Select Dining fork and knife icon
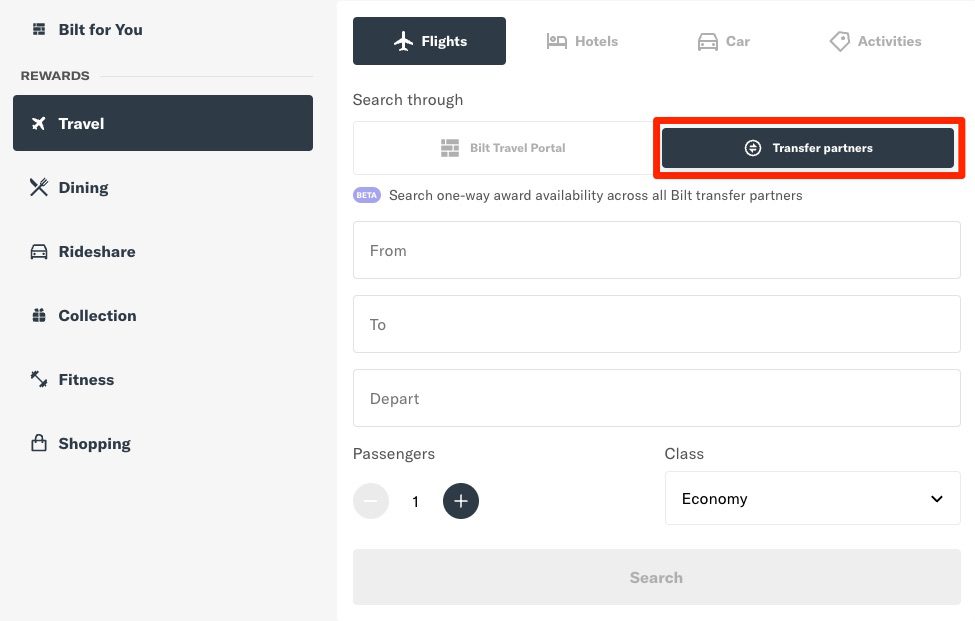This screenshot has height=621, width=975. coord(39,187)
